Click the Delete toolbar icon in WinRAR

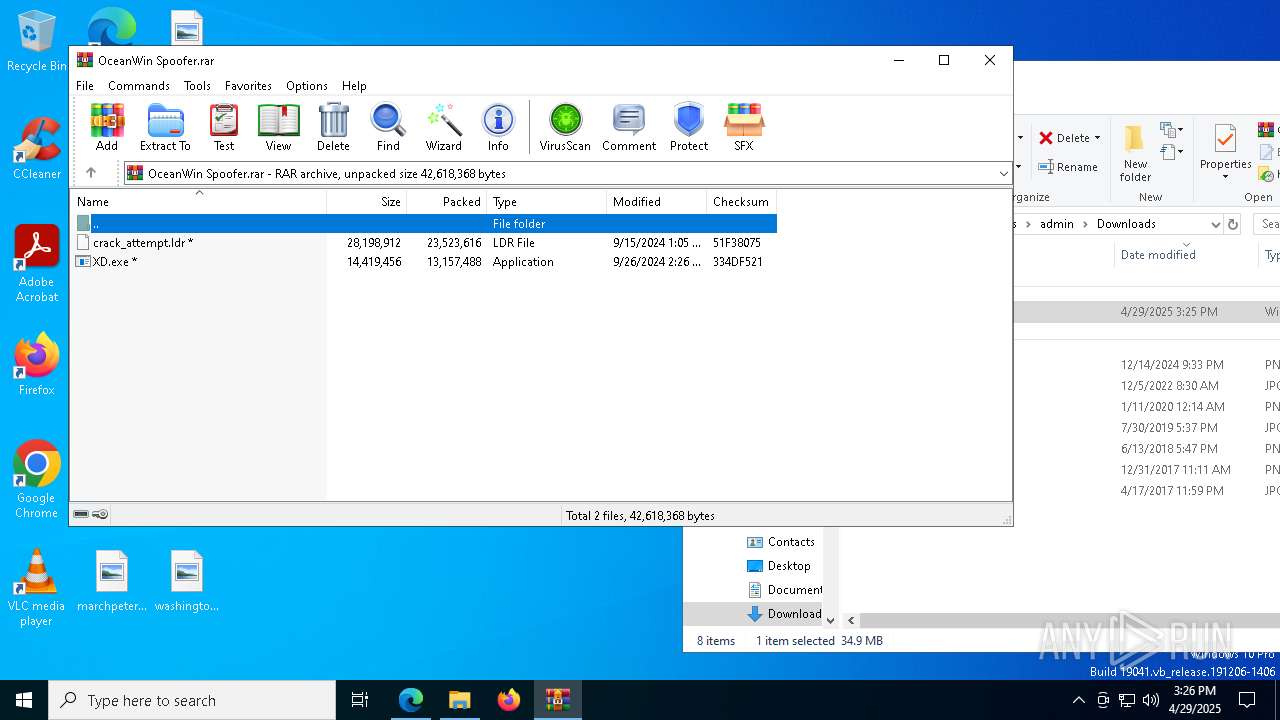(333, 127)
